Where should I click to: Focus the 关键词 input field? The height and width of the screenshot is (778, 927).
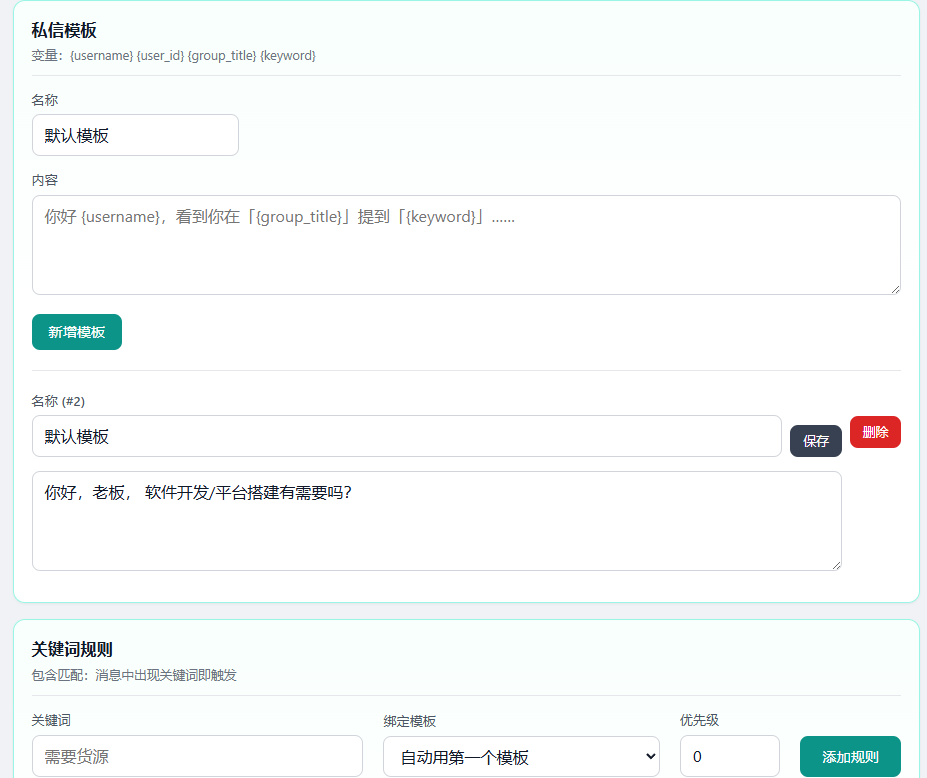pyautogui.click(x=197, y=756)
